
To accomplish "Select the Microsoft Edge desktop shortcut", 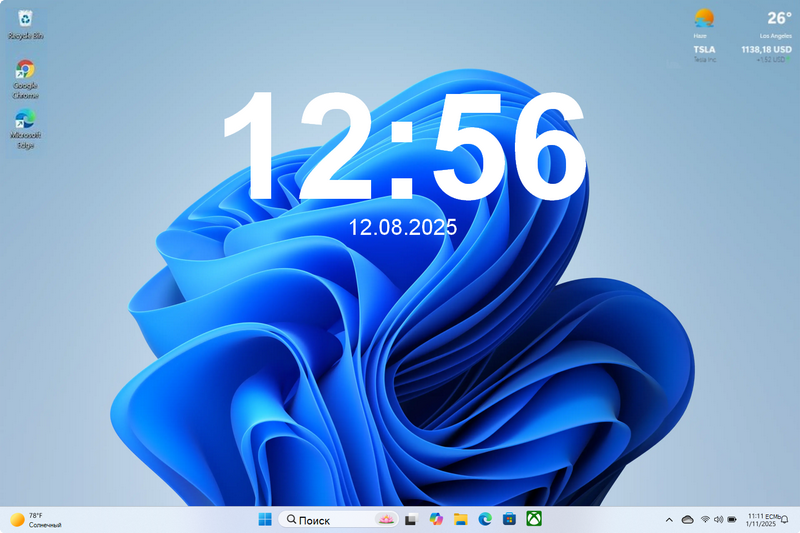I will (x=25, y=126).
